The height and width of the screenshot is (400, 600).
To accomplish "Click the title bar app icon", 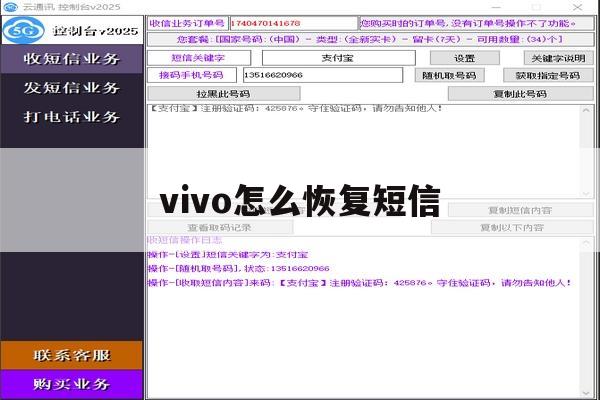I will pyautogui.click(x=10, y=7).
